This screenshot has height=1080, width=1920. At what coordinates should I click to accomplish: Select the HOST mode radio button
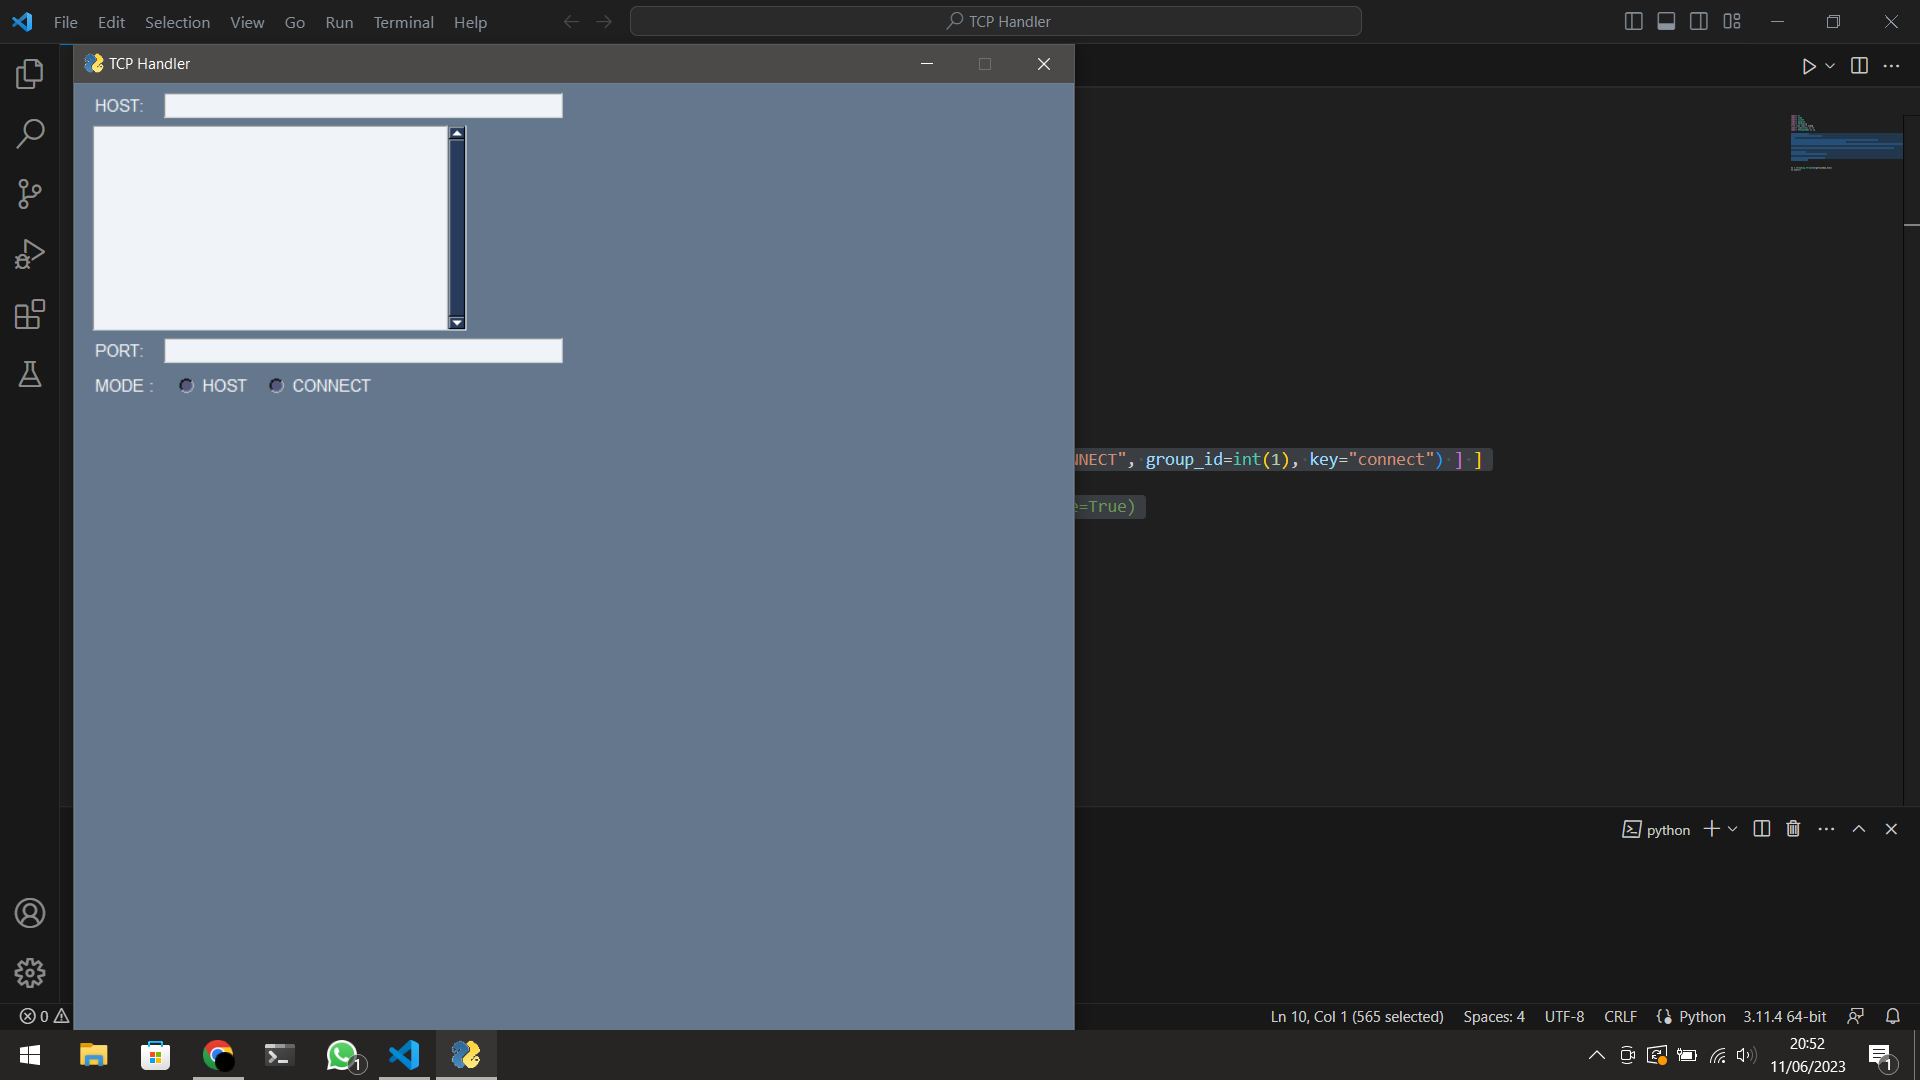(186, 385)
